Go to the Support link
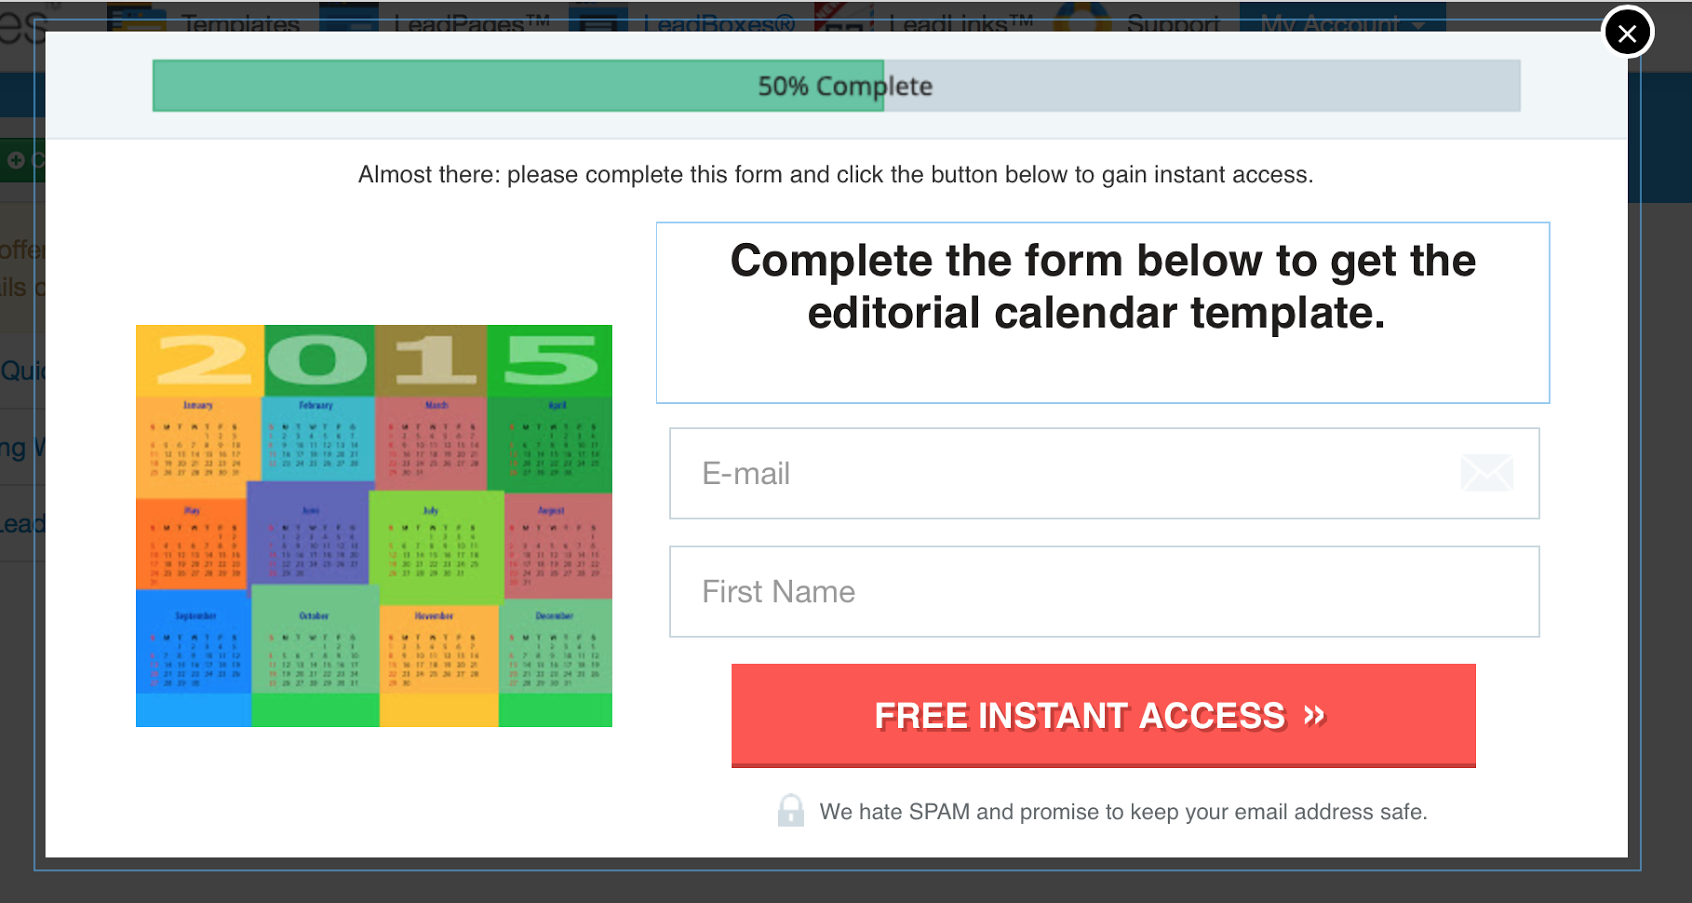Image resolution: width=1692 pixels, height=903 pixels. 1173,22
